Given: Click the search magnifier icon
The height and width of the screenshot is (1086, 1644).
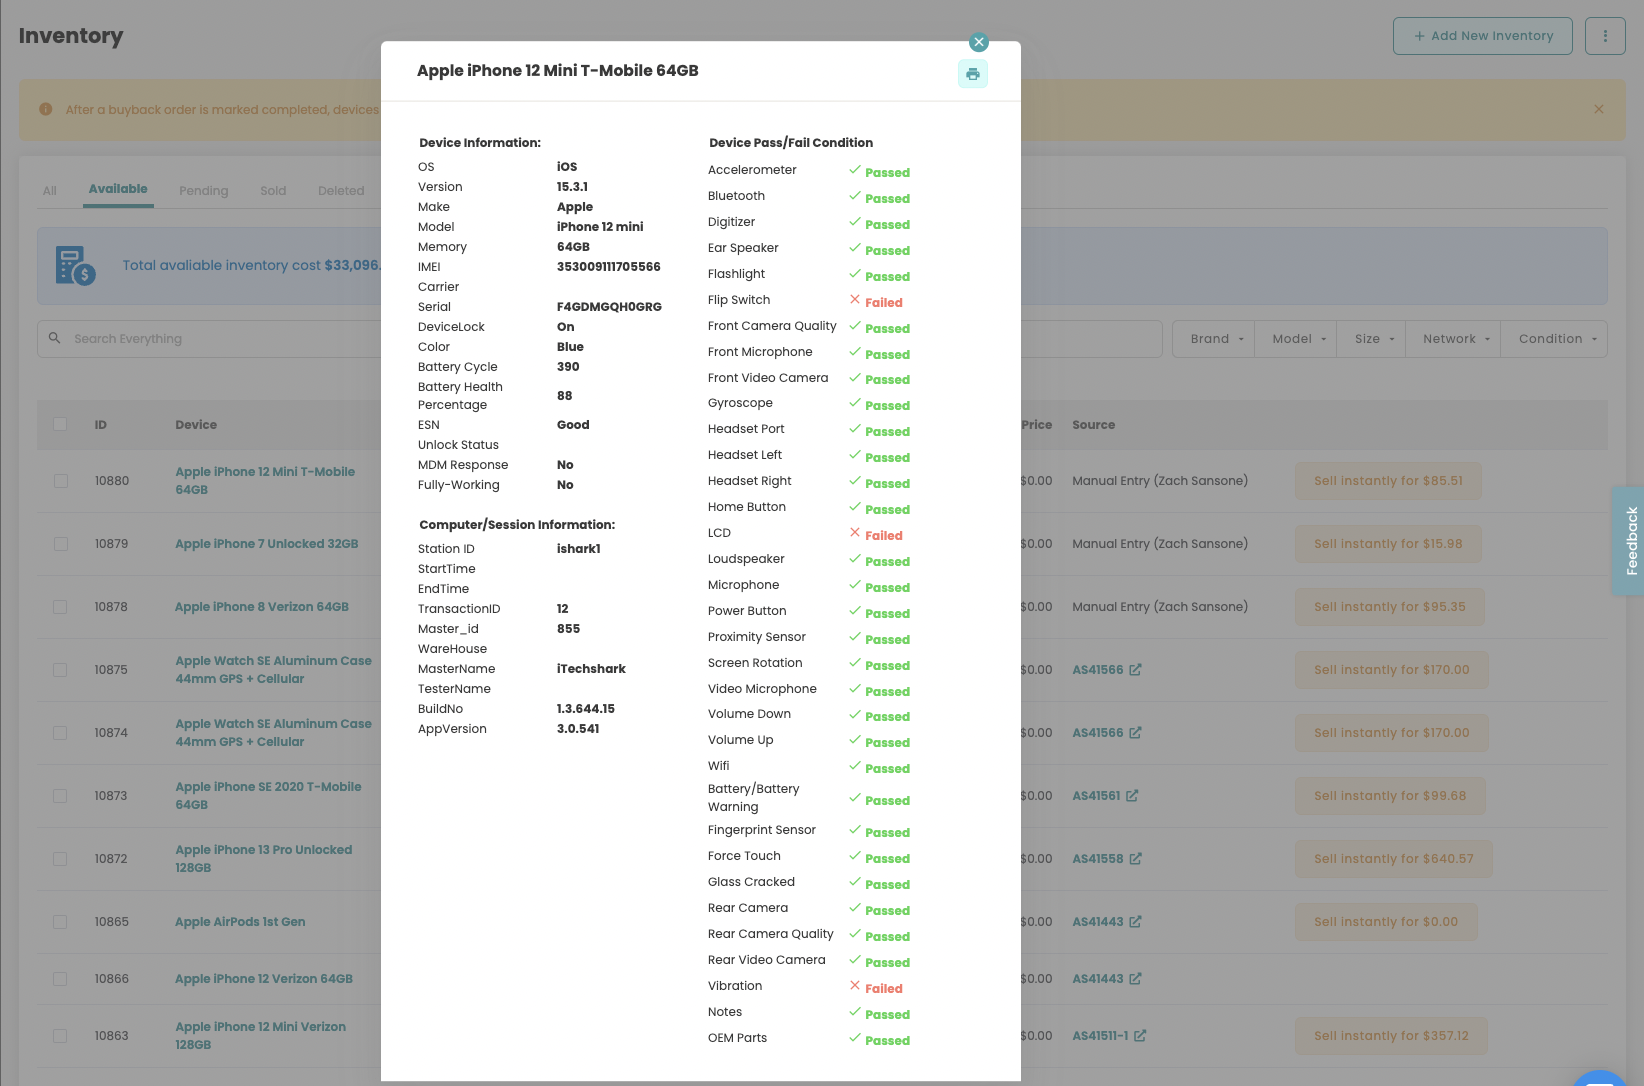Looking at the screenshot, I should [x=55, y=338].
